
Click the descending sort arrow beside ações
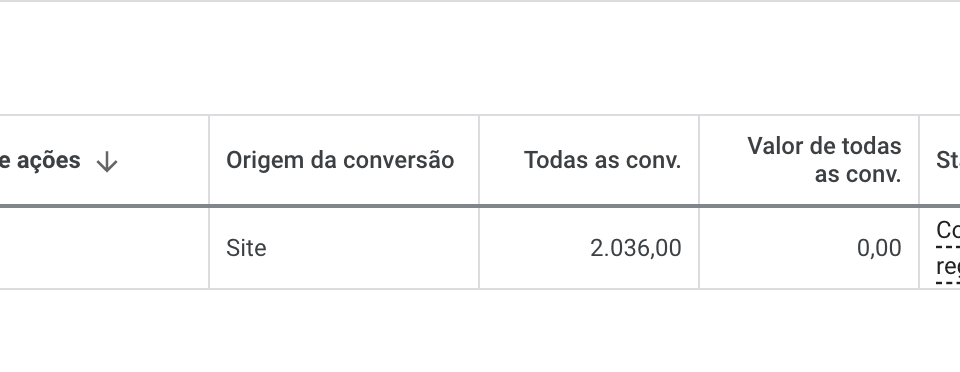point(107,162)
